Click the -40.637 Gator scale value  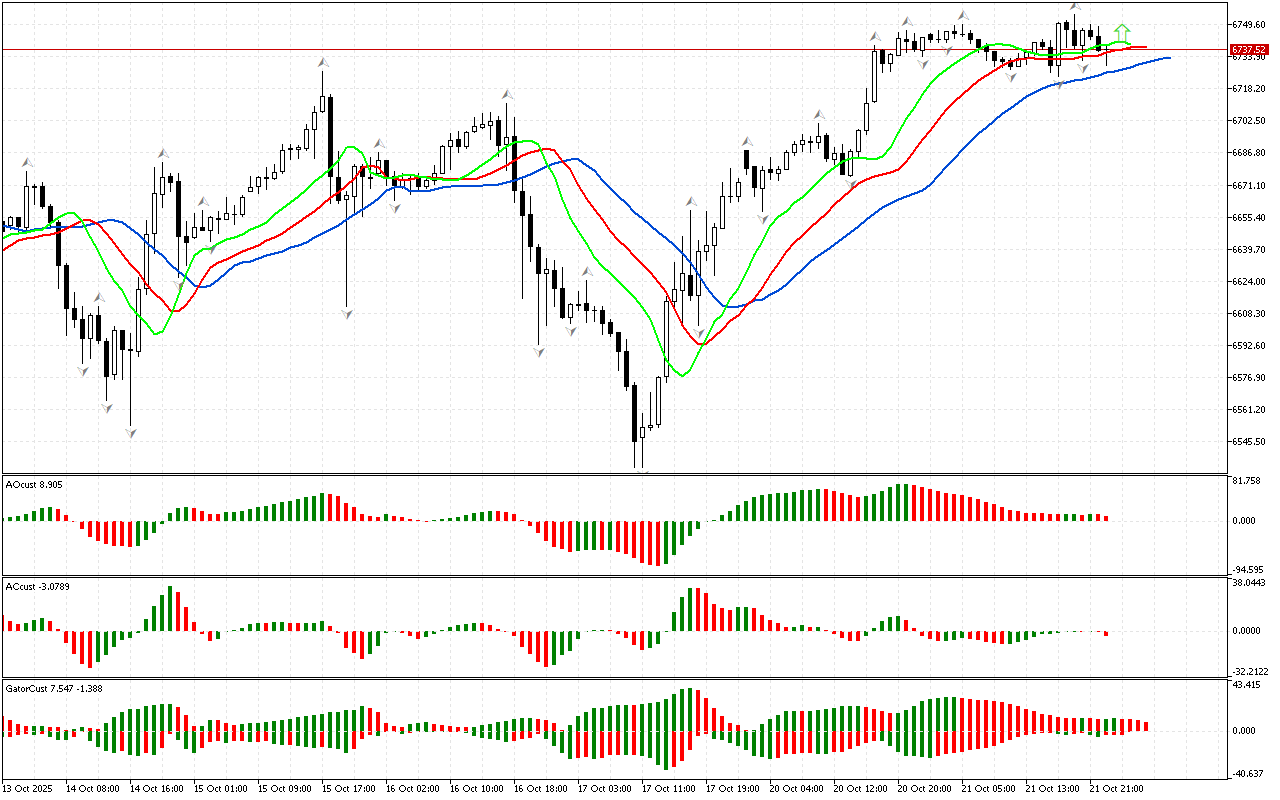click(x=1248, y=773)
